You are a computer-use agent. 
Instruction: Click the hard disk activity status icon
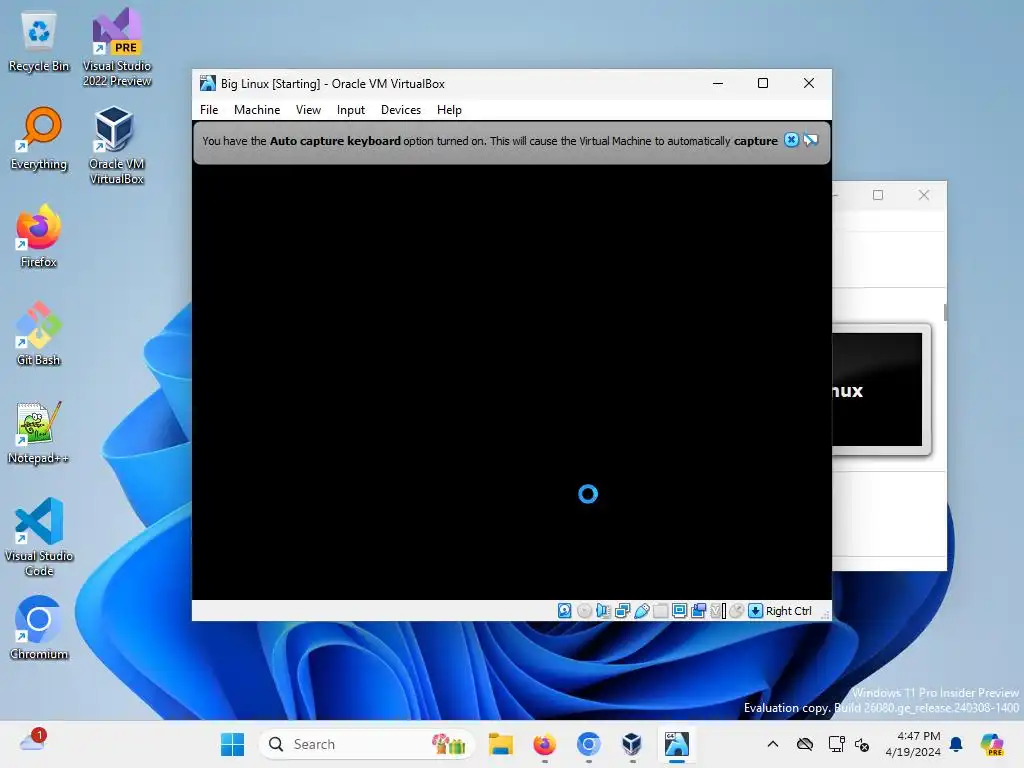pyautogui.click(x=565, y=611)
